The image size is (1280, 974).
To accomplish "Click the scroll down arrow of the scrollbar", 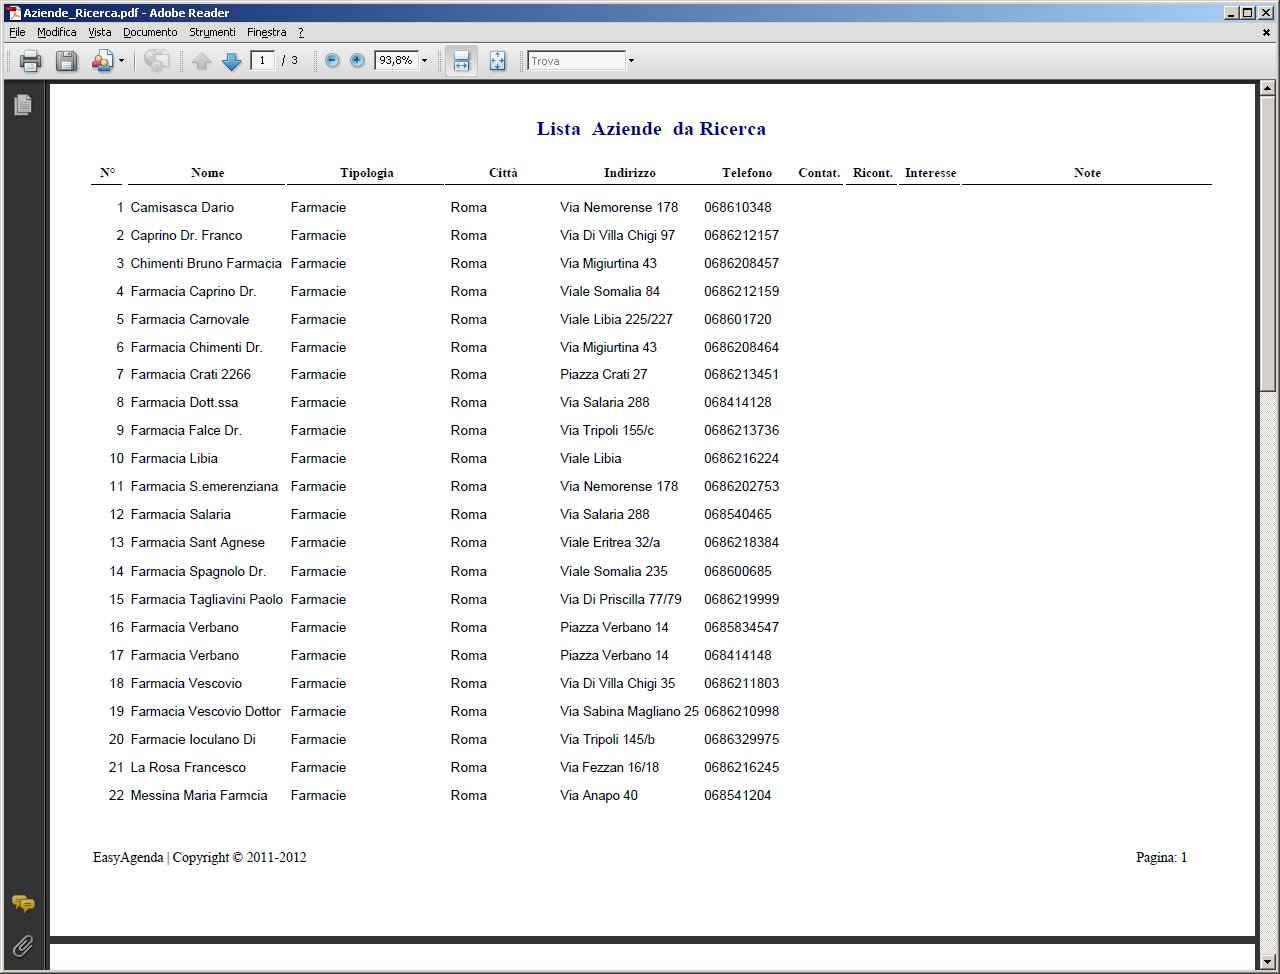I will tap(1267, 963).
